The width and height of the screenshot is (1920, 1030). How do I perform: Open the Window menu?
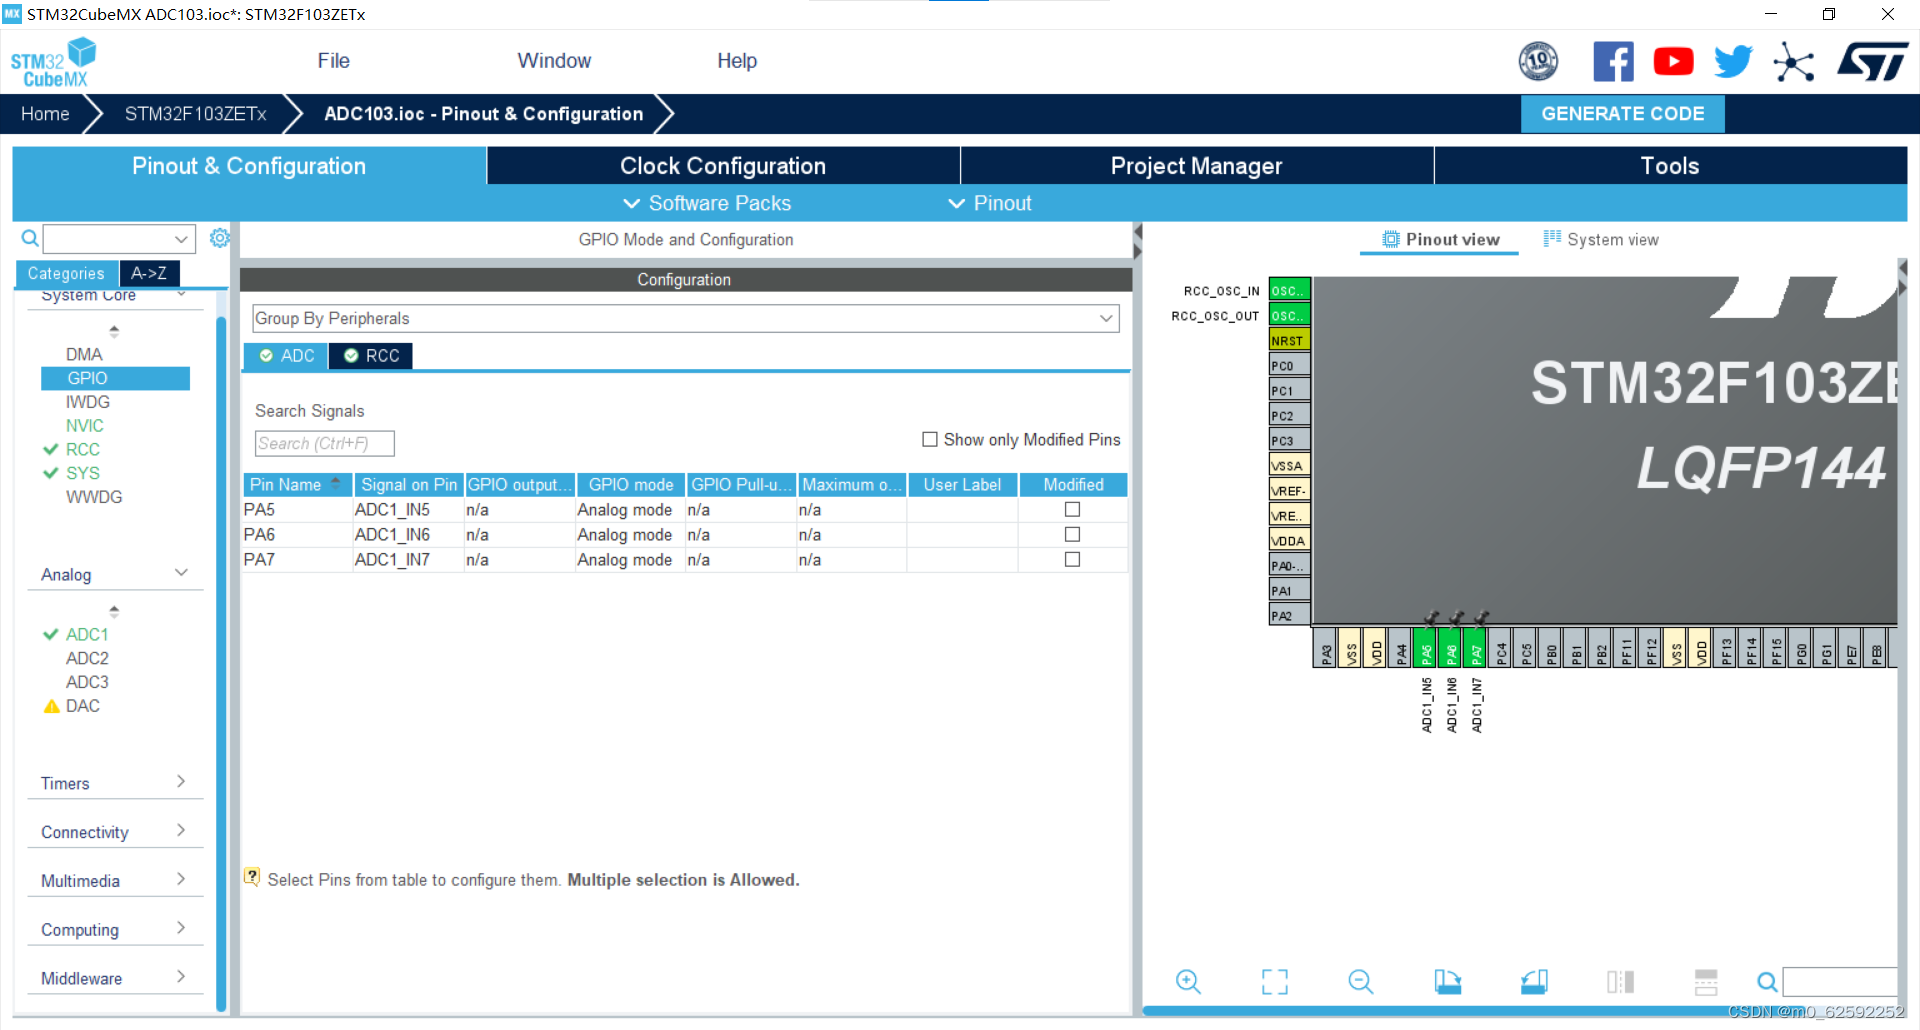tap(554, 61)
